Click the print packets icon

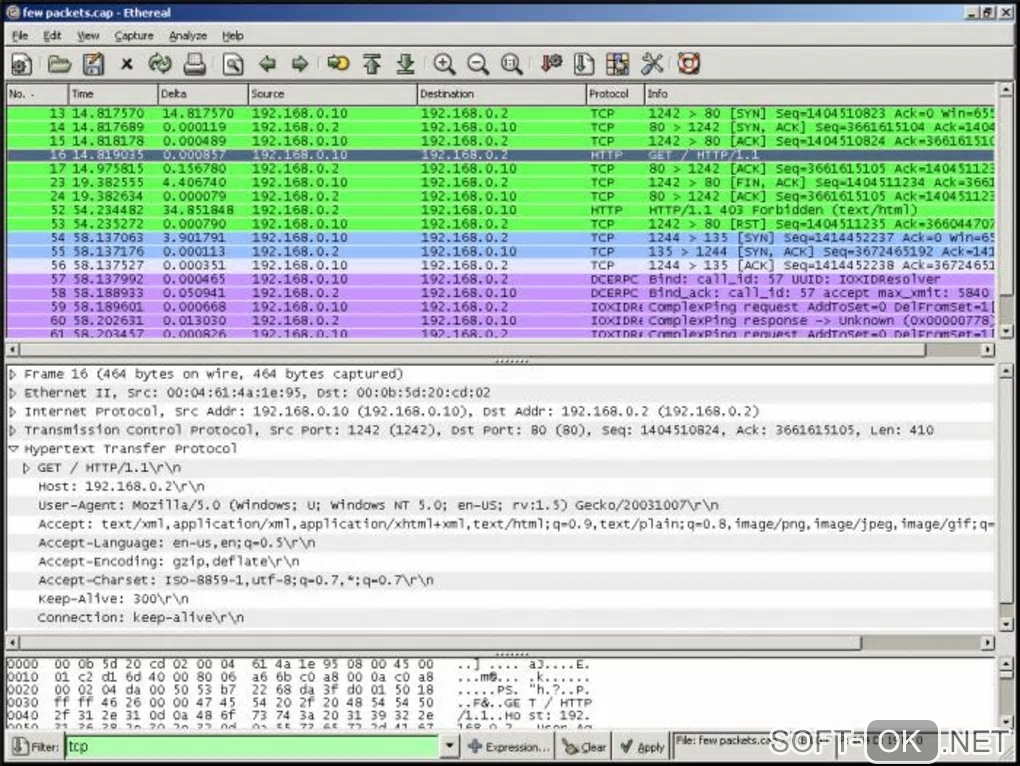[195, 64]
